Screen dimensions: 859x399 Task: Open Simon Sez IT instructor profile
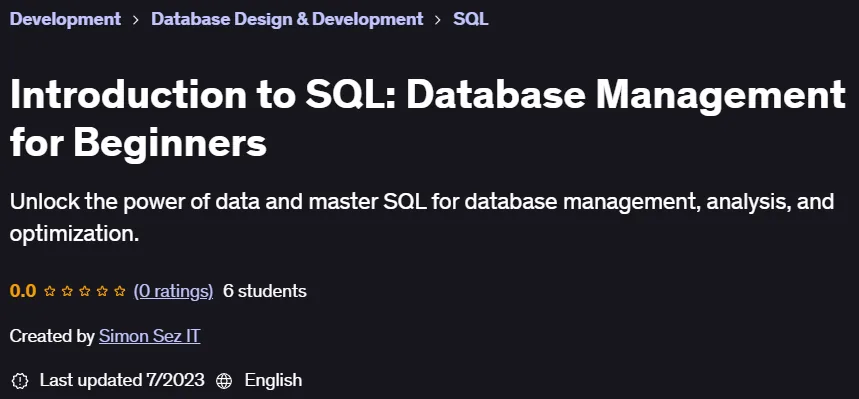(150, 336)
